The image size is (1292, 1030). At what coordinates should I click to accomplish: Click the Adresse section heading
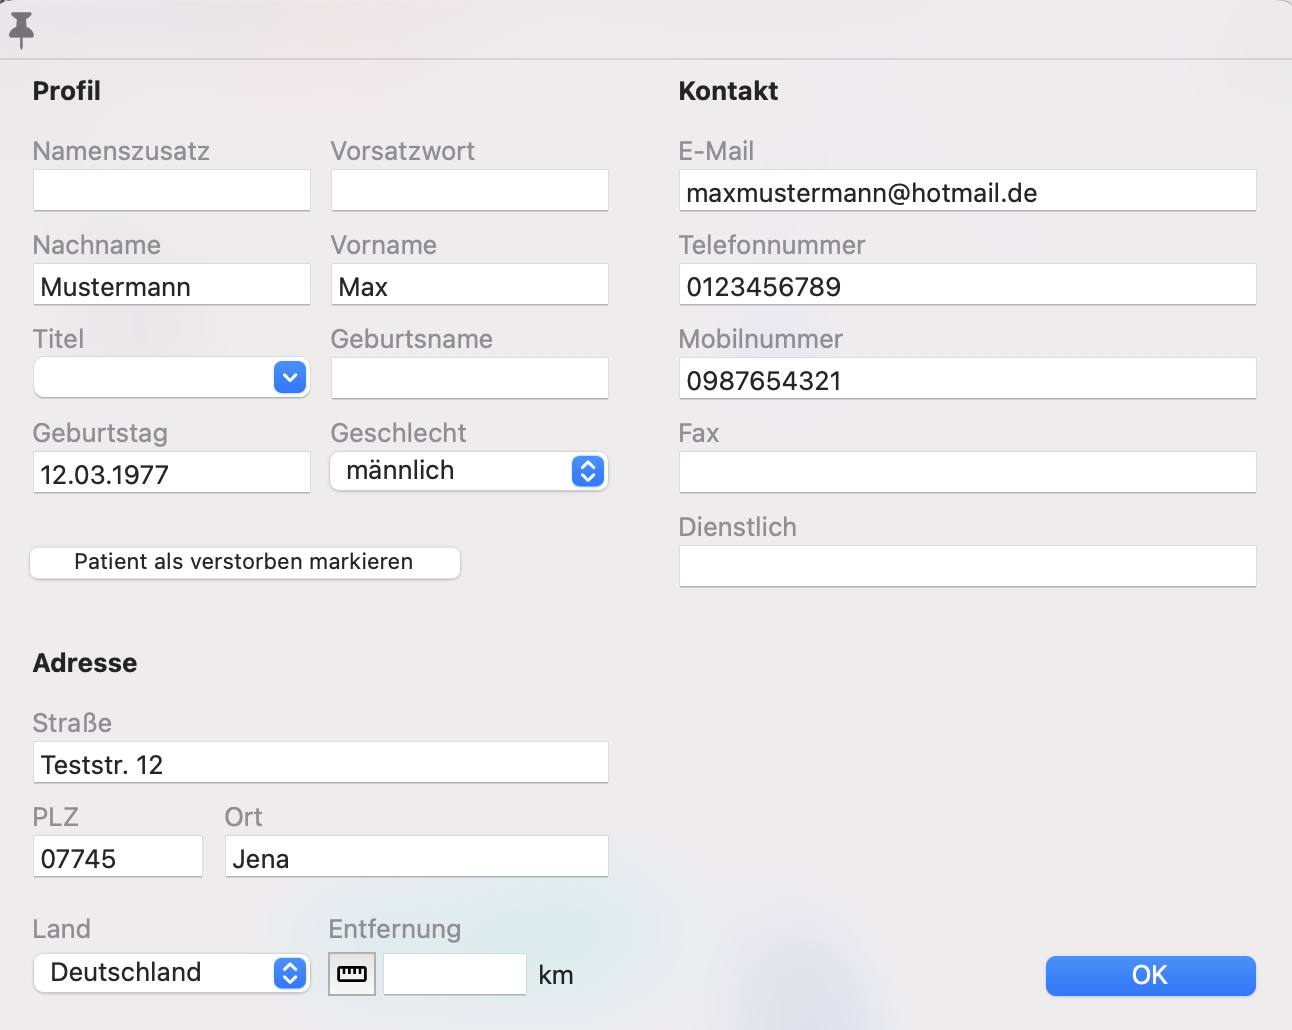point(85,663)
